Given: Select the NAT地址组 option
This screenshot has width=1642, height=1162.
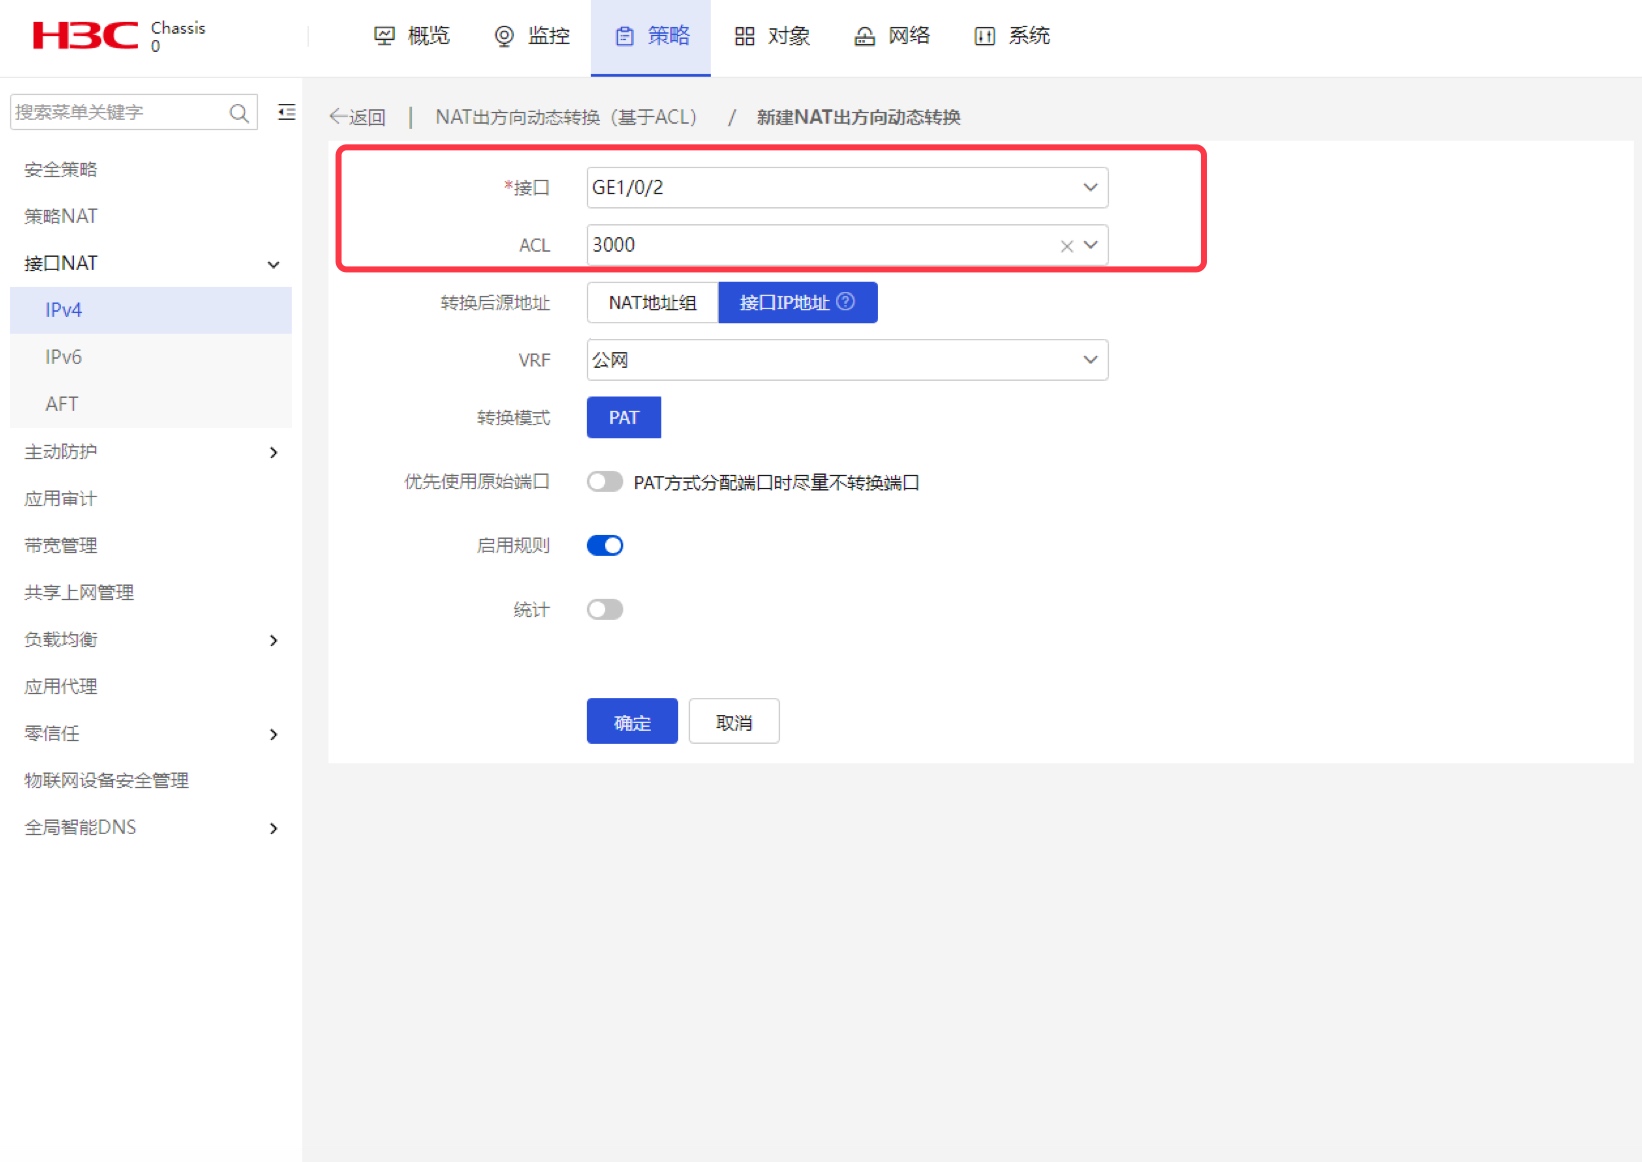Looking at the screenshot, I should coord(652,303).
